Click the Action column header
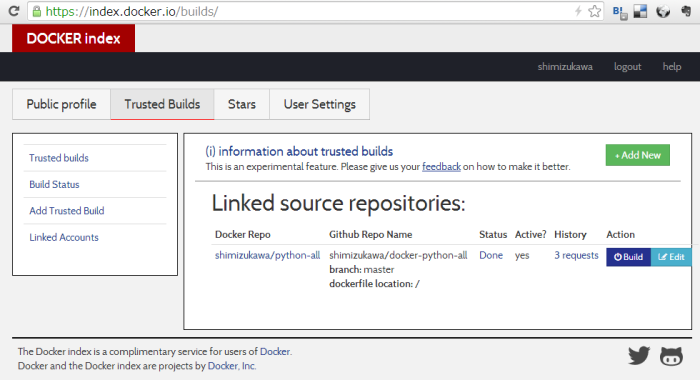 620,234
